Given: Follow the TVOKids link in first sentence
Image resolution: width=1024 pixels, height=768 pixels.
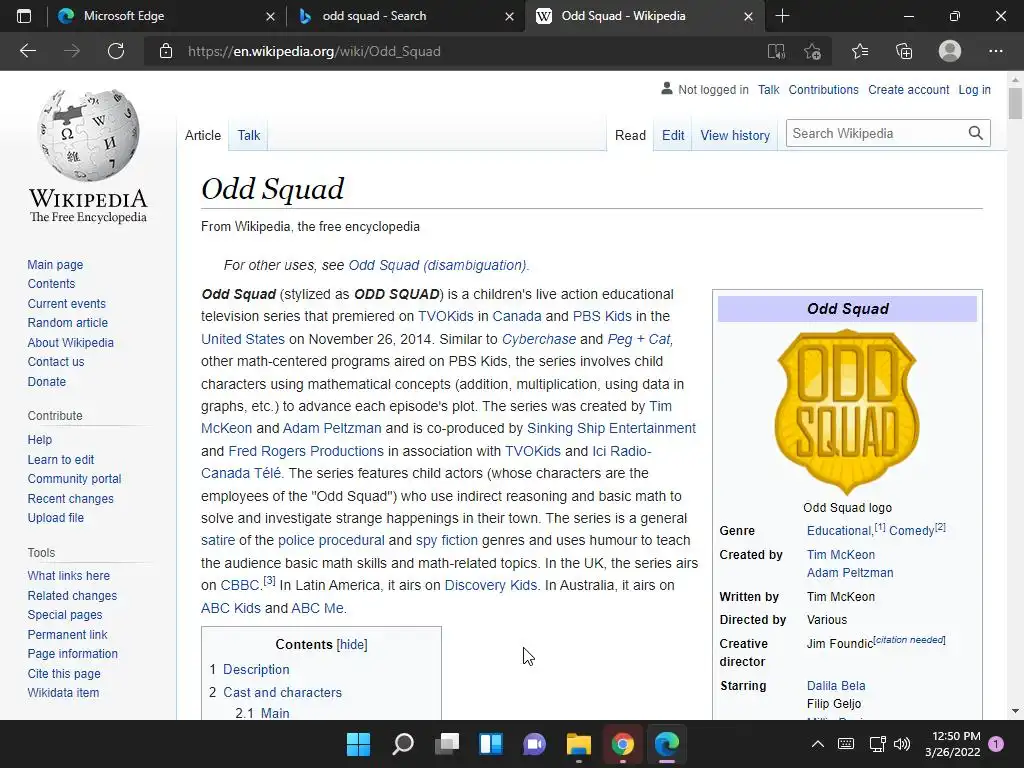Looking at the screenshot, I should (x=445, y=316).
